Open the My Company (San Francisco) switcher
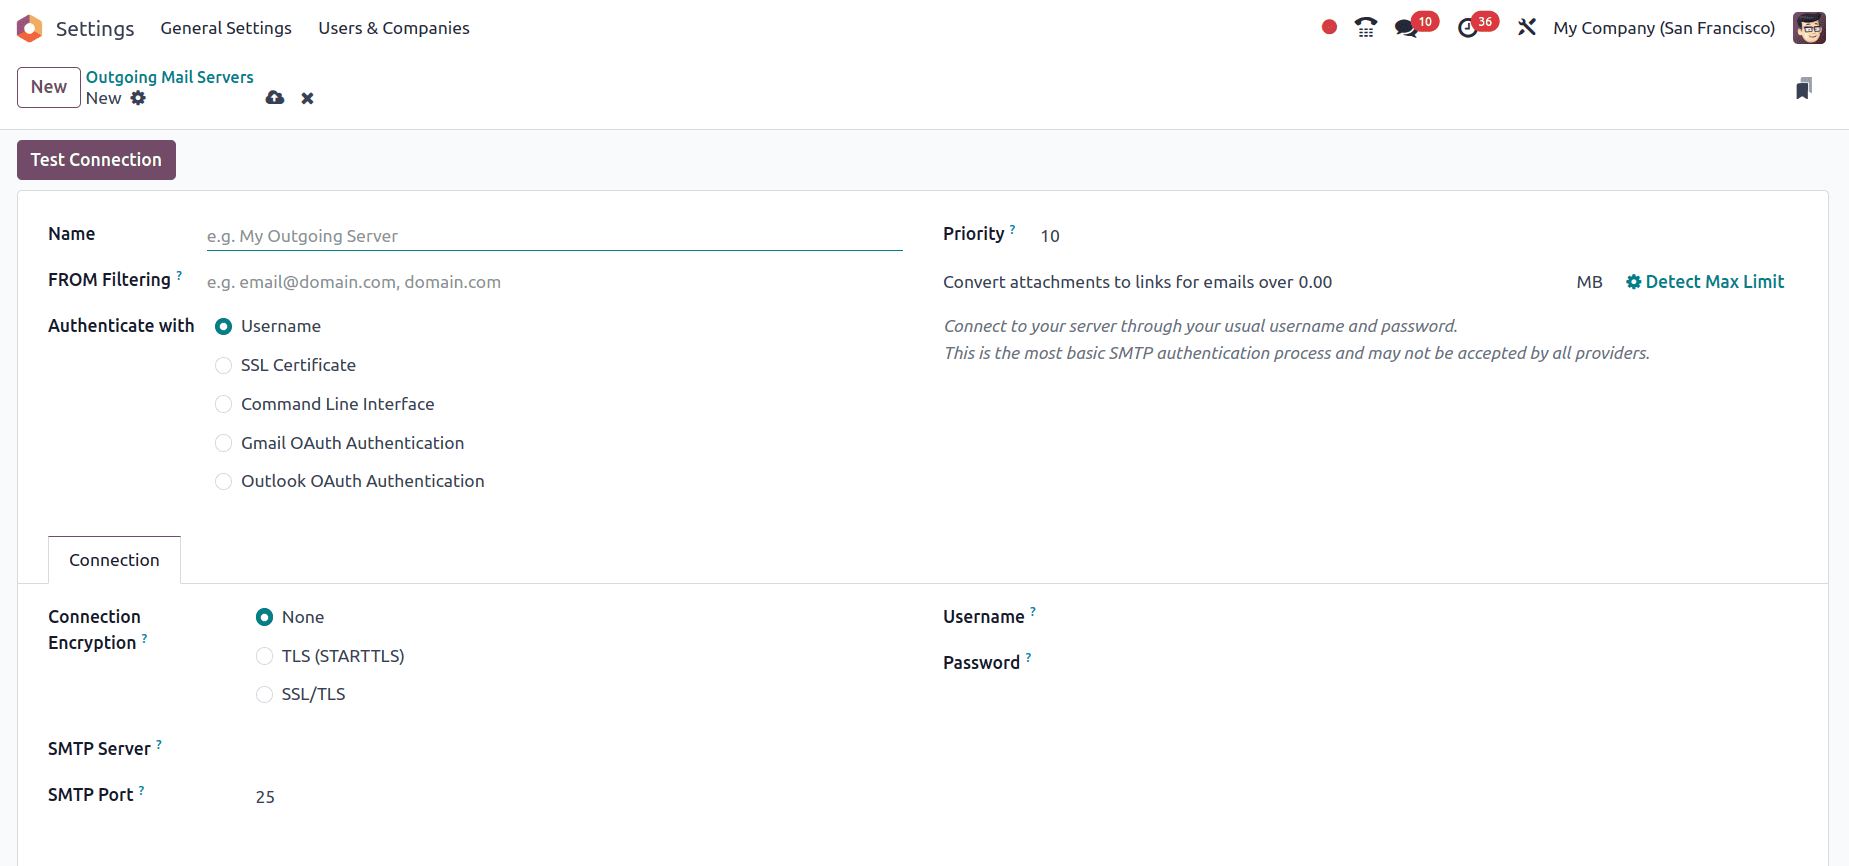 pyautogui.click(x=1664, y=28)
